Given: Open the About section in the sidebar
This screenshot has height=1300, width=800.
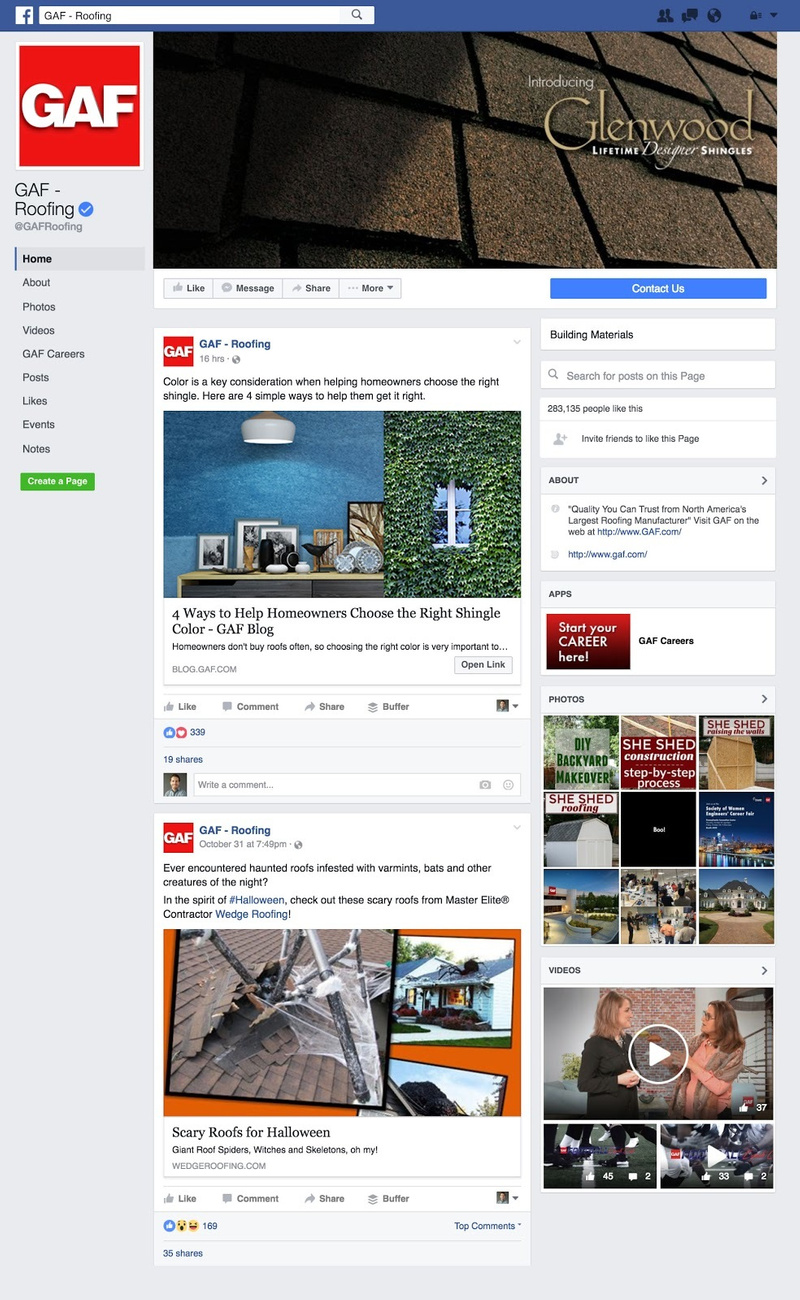Looking at the screenshot, I should point(37,283).
